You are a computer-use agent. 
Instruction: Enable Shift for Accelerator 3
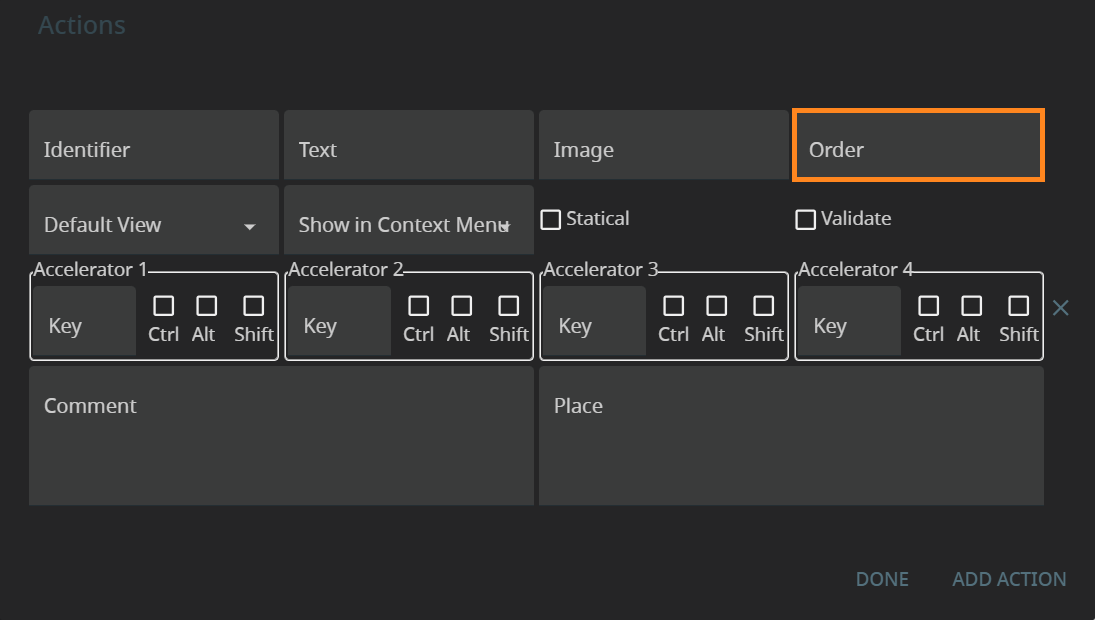click(764, 306)
